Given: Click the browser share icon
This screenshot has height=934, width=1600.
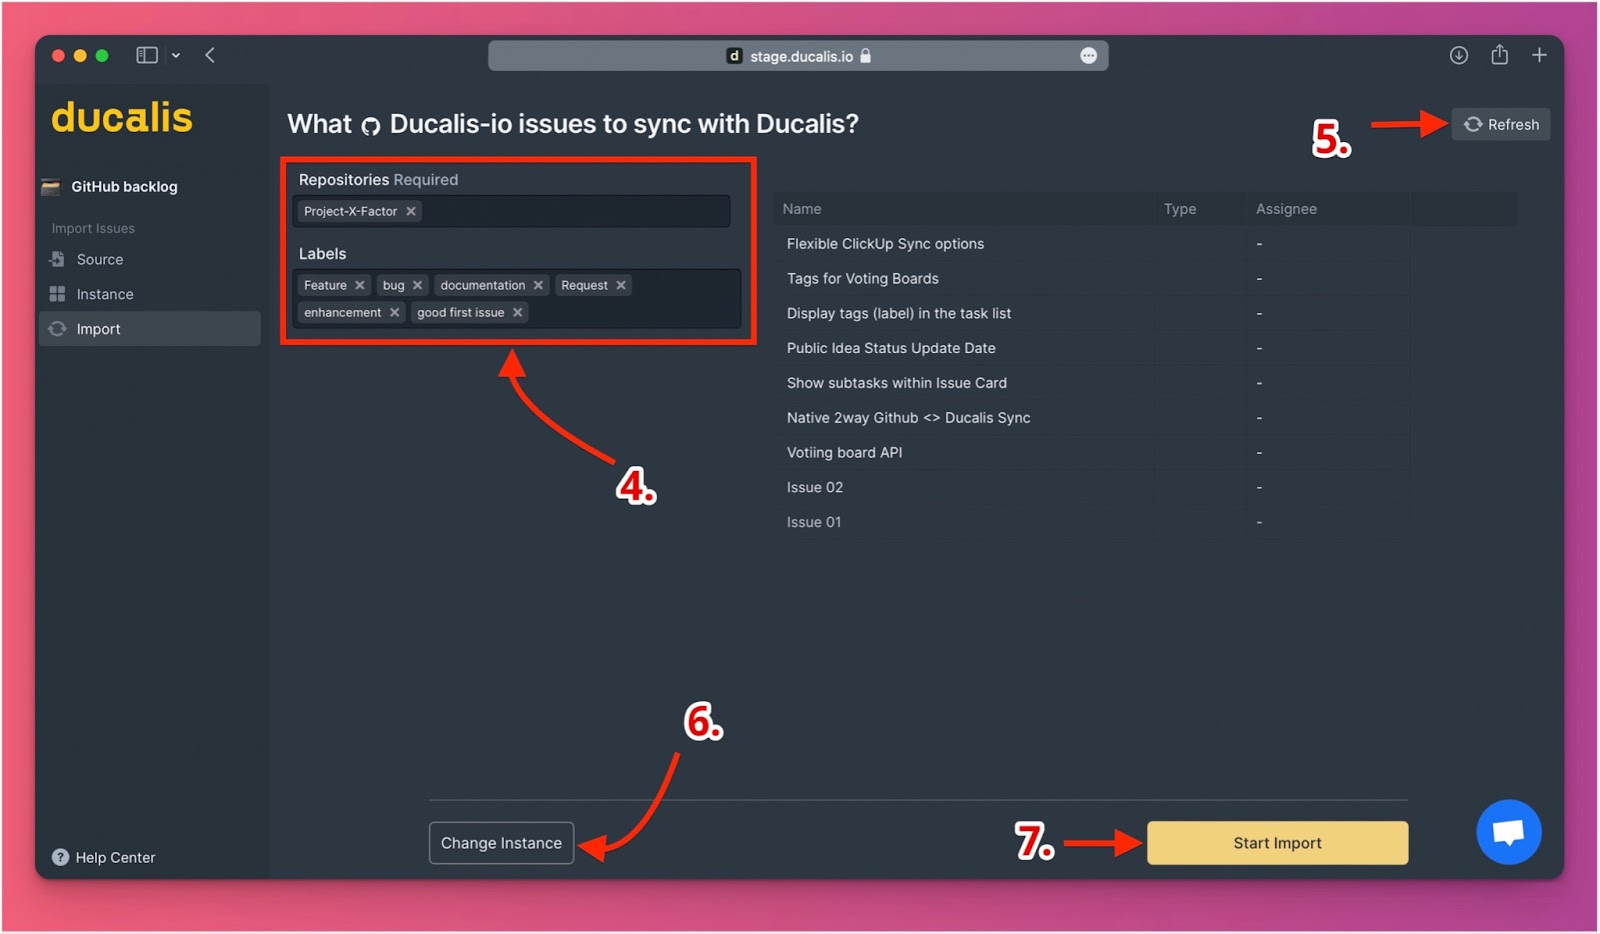Looking at the screenshot, I should [1499, 54].
